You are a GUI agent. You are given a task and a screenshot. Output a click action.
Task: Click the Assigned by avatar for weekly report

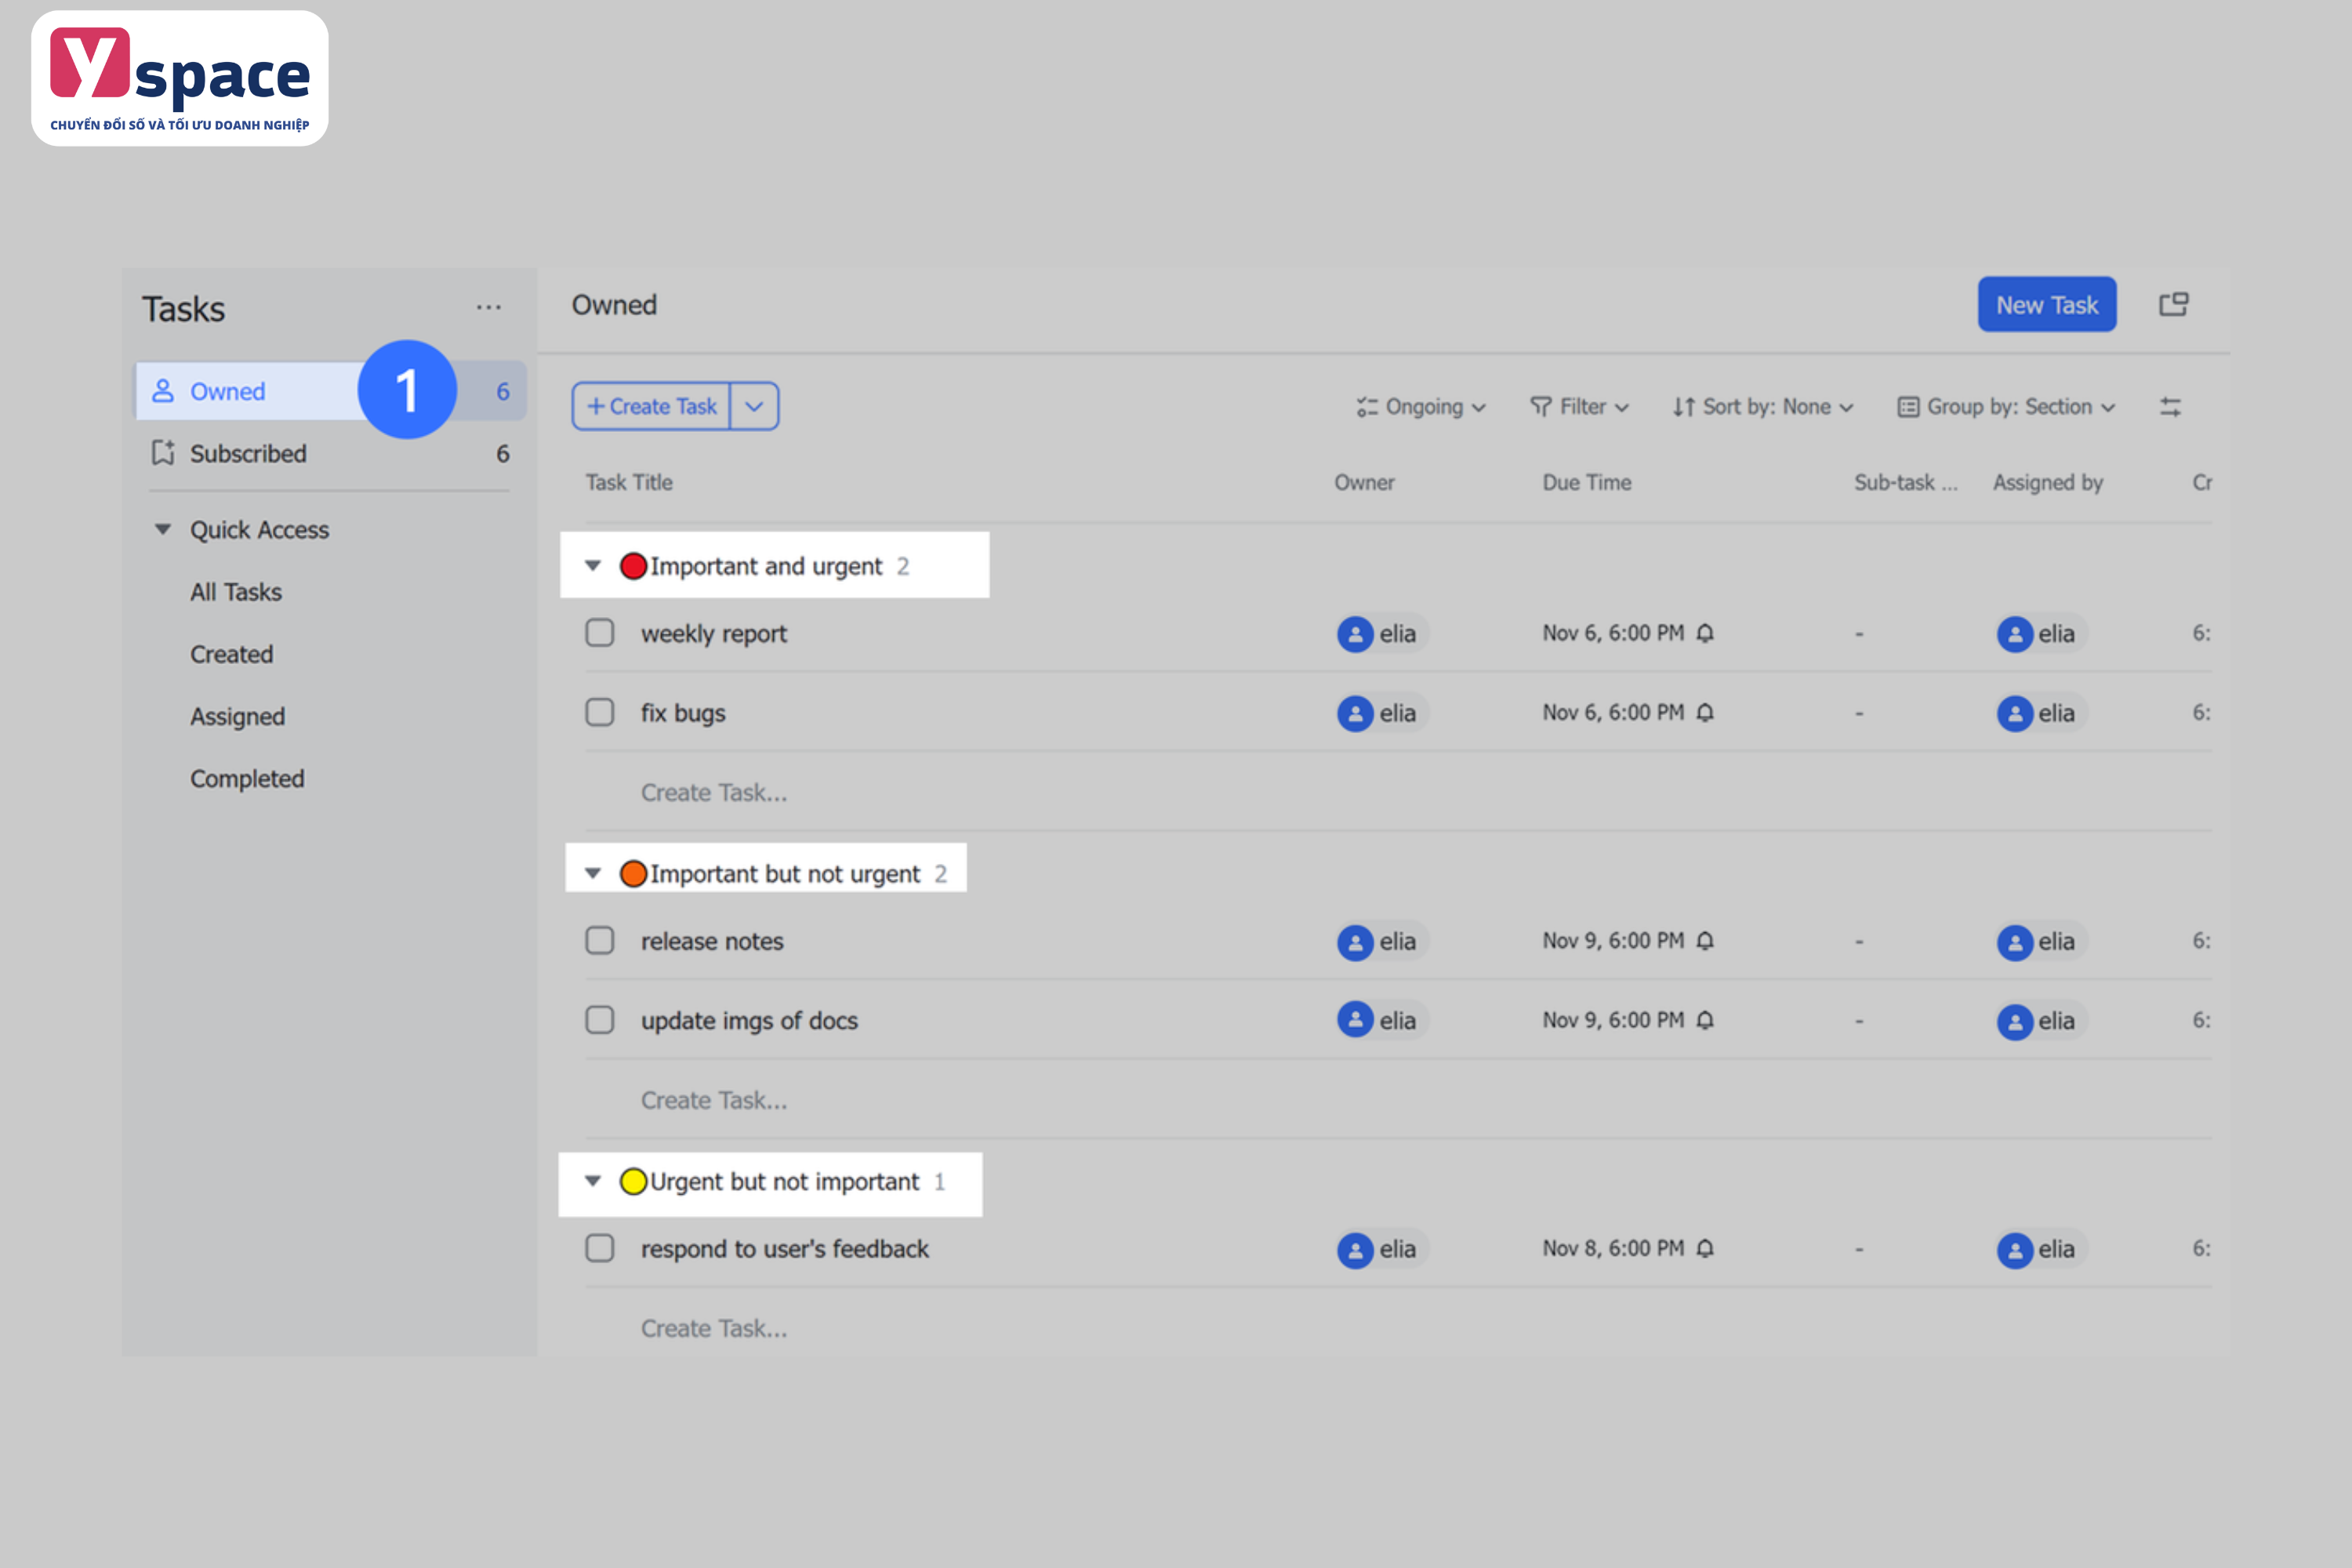click(x=2015, y=634)
